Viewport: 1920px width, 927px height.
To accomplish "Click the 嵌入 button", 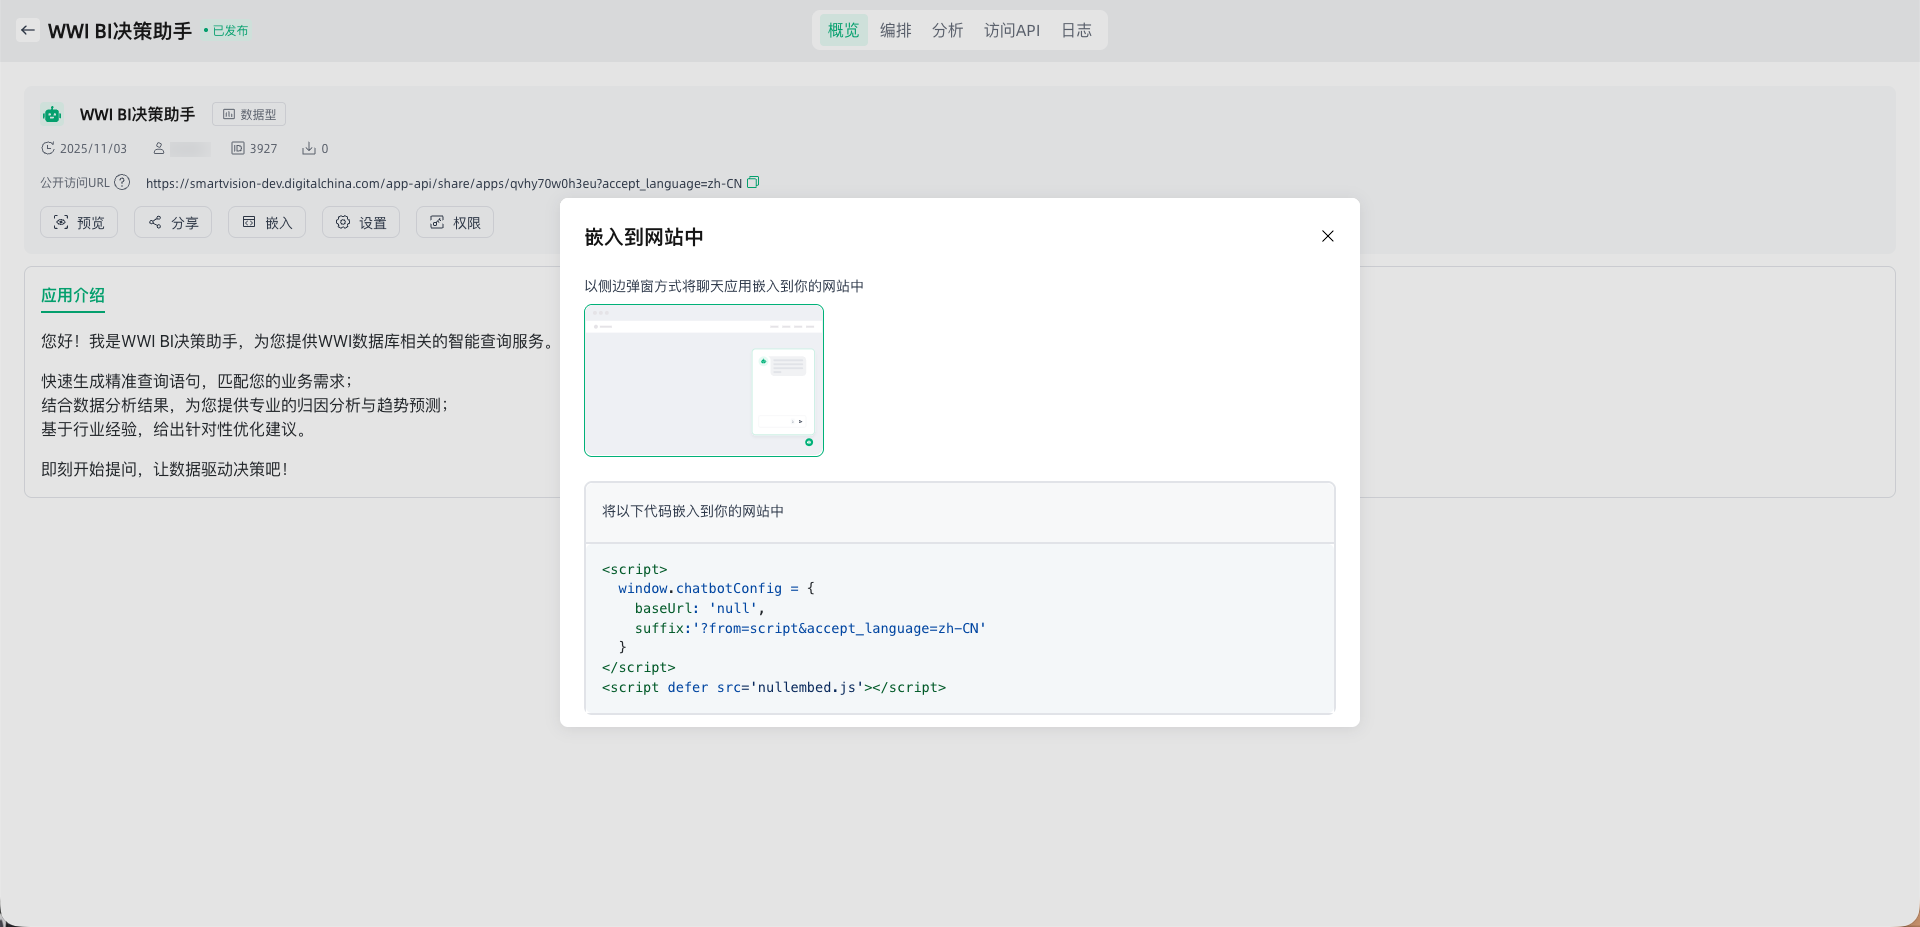I will point(267,222).
